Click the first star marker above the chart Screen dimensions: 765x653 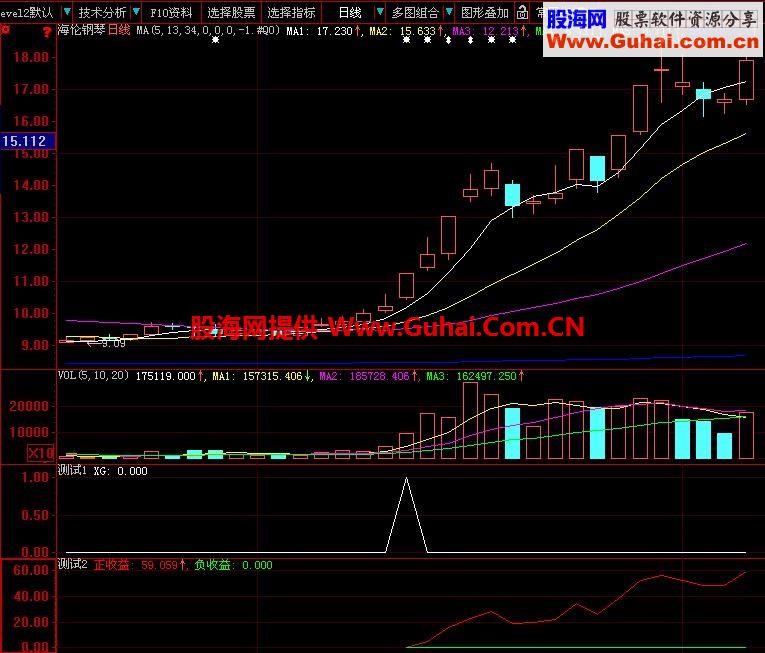216,40
